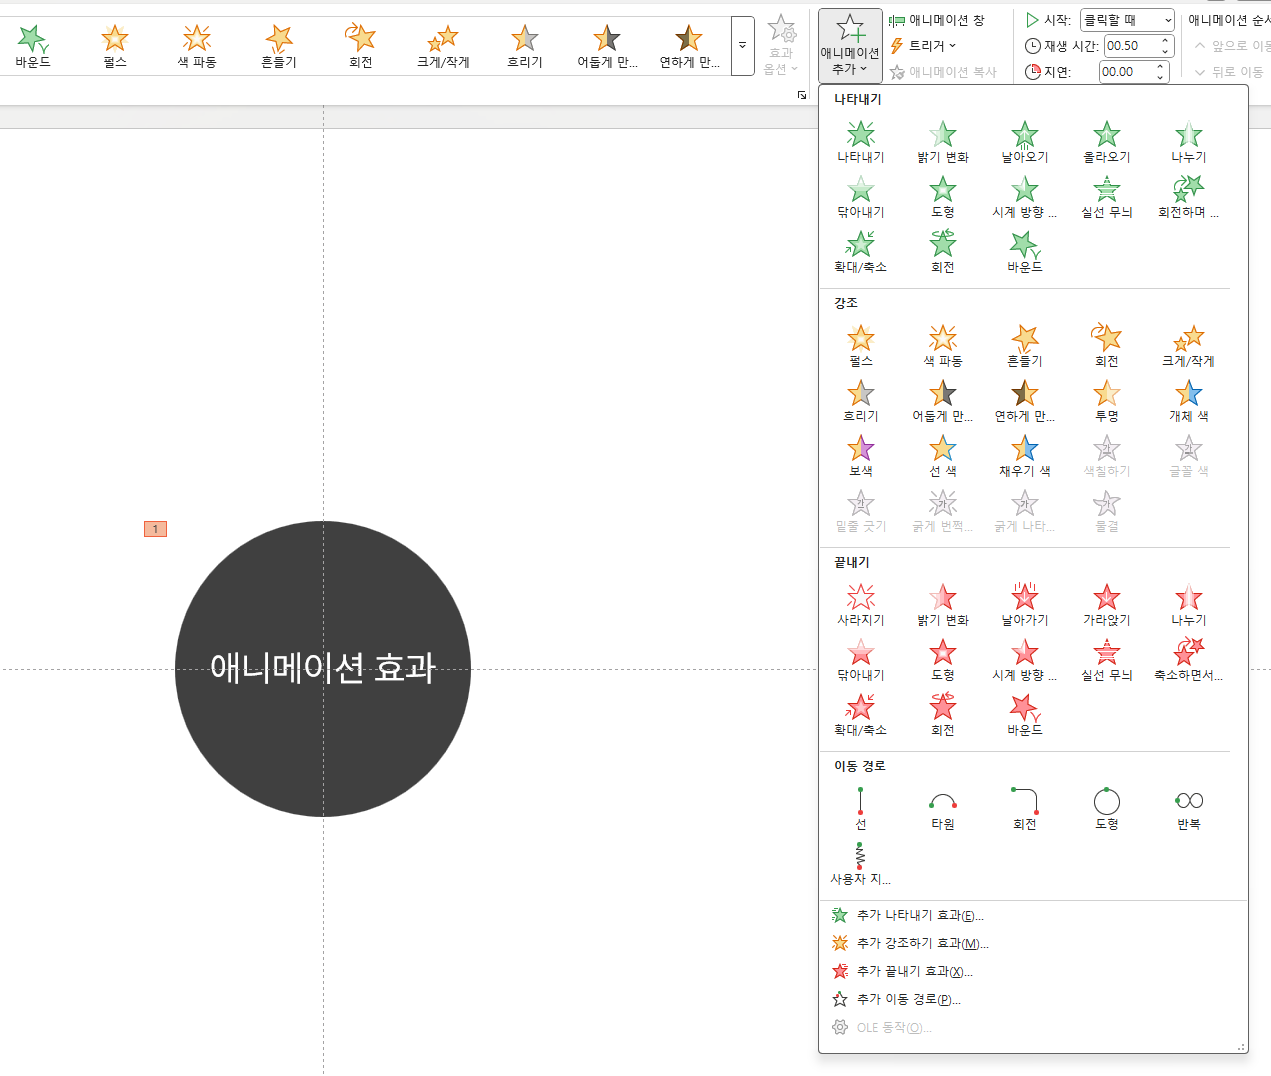Choose 회전하며 entrance effect
1271x1076 pixels.
tap(1189, 197)
